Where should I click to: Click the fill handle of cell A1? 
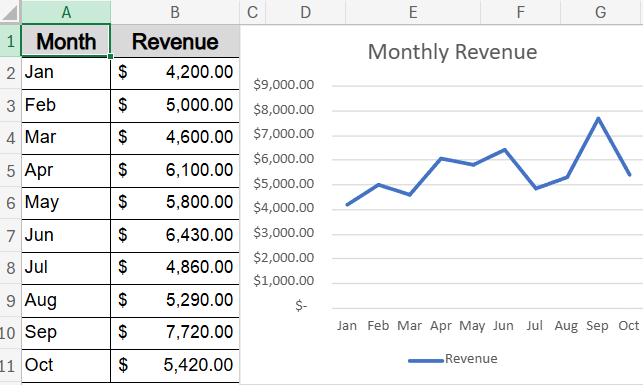click(x=110, y=57)
